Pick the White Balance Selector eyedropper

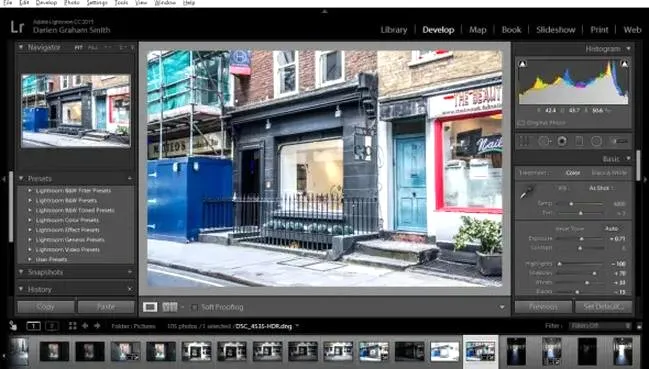[x=527, y=192]
